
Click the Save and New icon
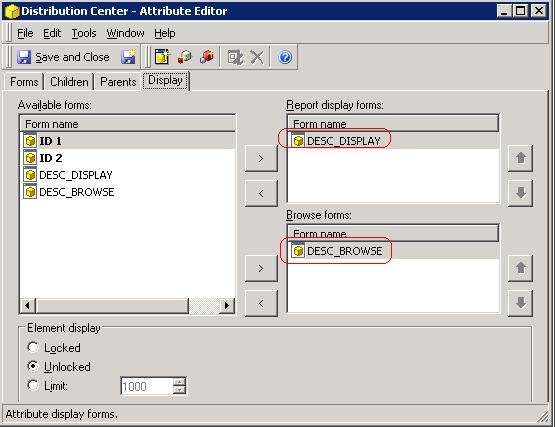tap(128, 57)
